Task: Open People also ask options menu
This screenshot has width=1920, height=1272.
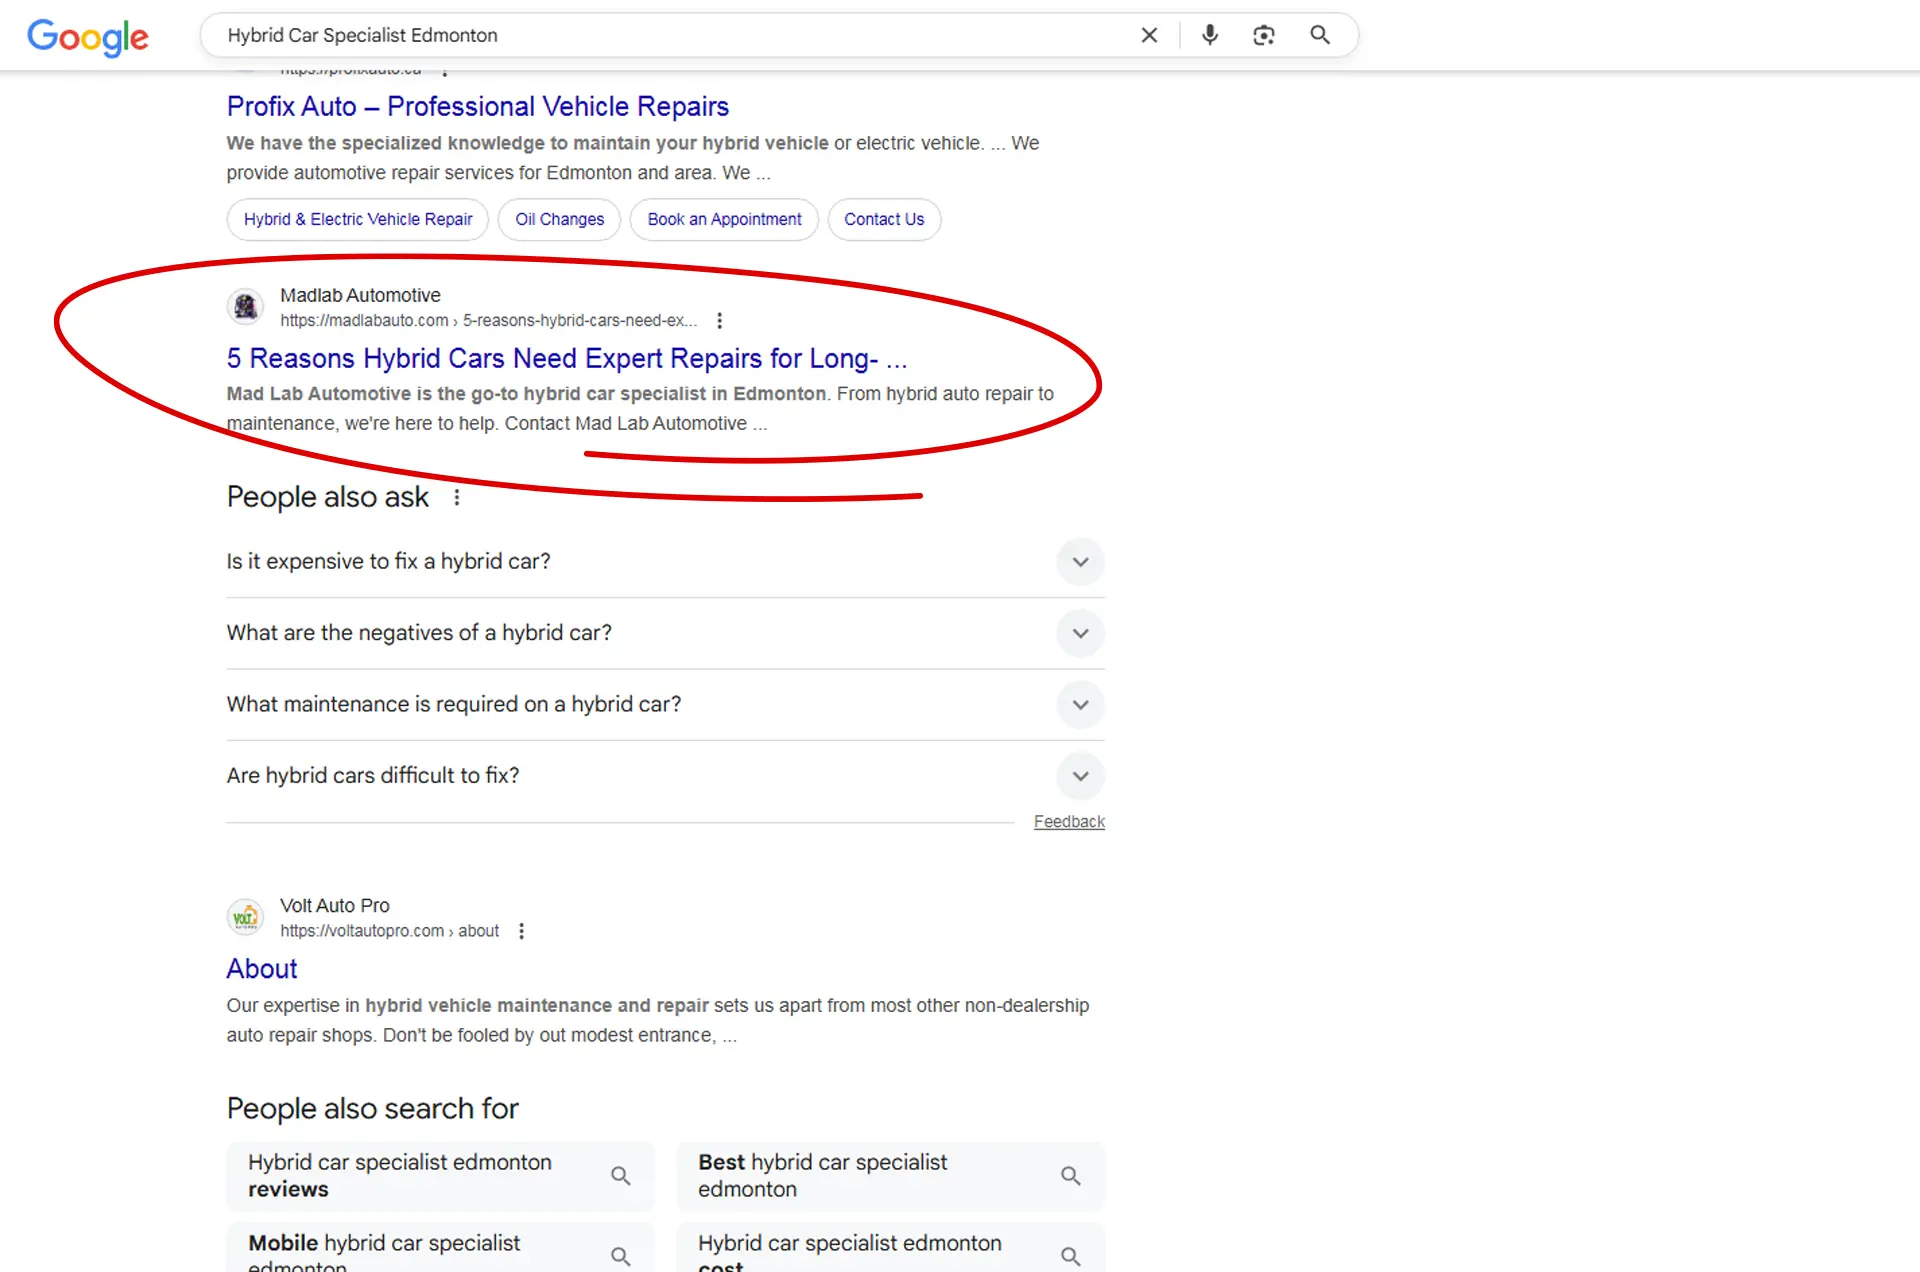Action: pyautogui.click(x=457, y=497)
